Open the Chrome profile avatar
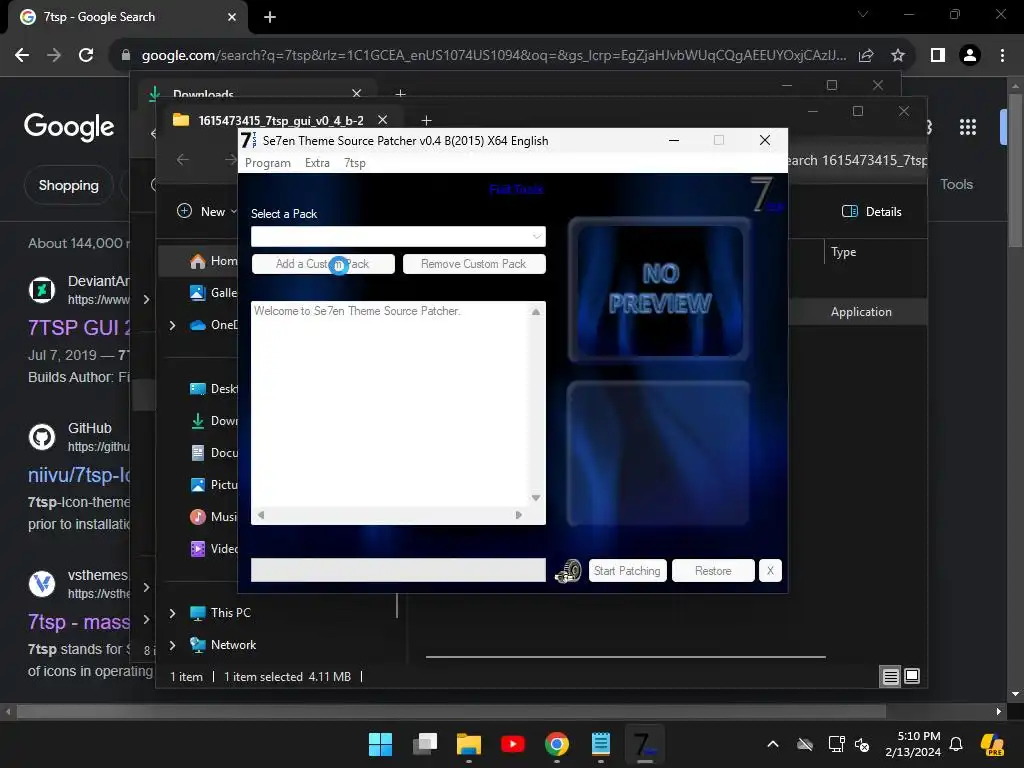The width and height of the screenshot is (1024, 768). (970, 56)
